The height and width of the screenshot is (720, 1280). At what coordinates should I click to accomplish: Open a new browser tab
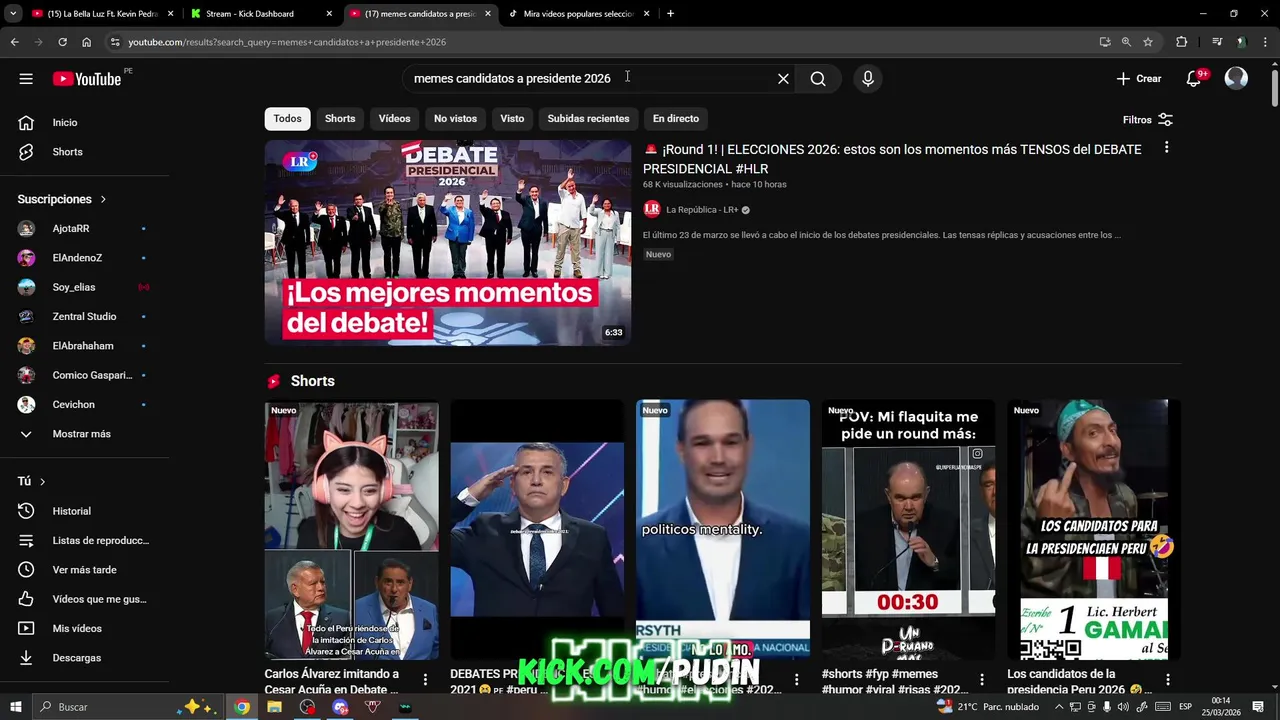click(x=670, y=14)
